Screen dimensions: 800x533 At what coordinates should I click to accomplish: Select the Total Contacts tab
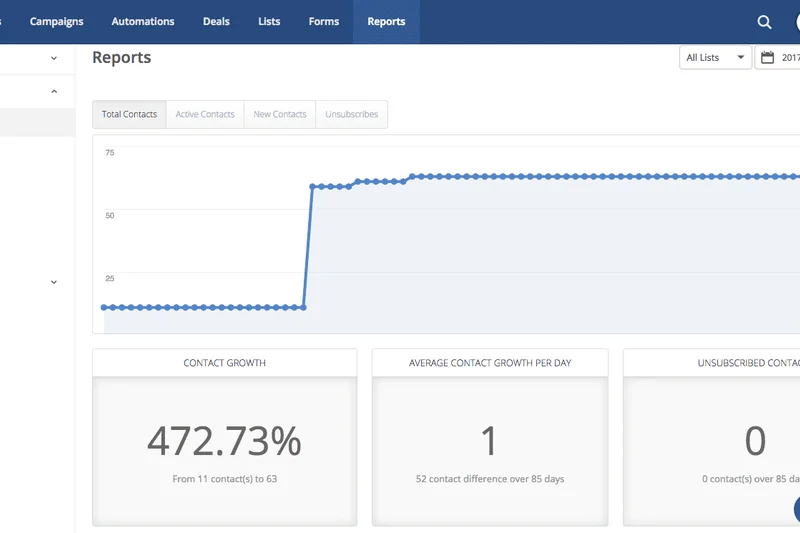[x=129, y=114]
